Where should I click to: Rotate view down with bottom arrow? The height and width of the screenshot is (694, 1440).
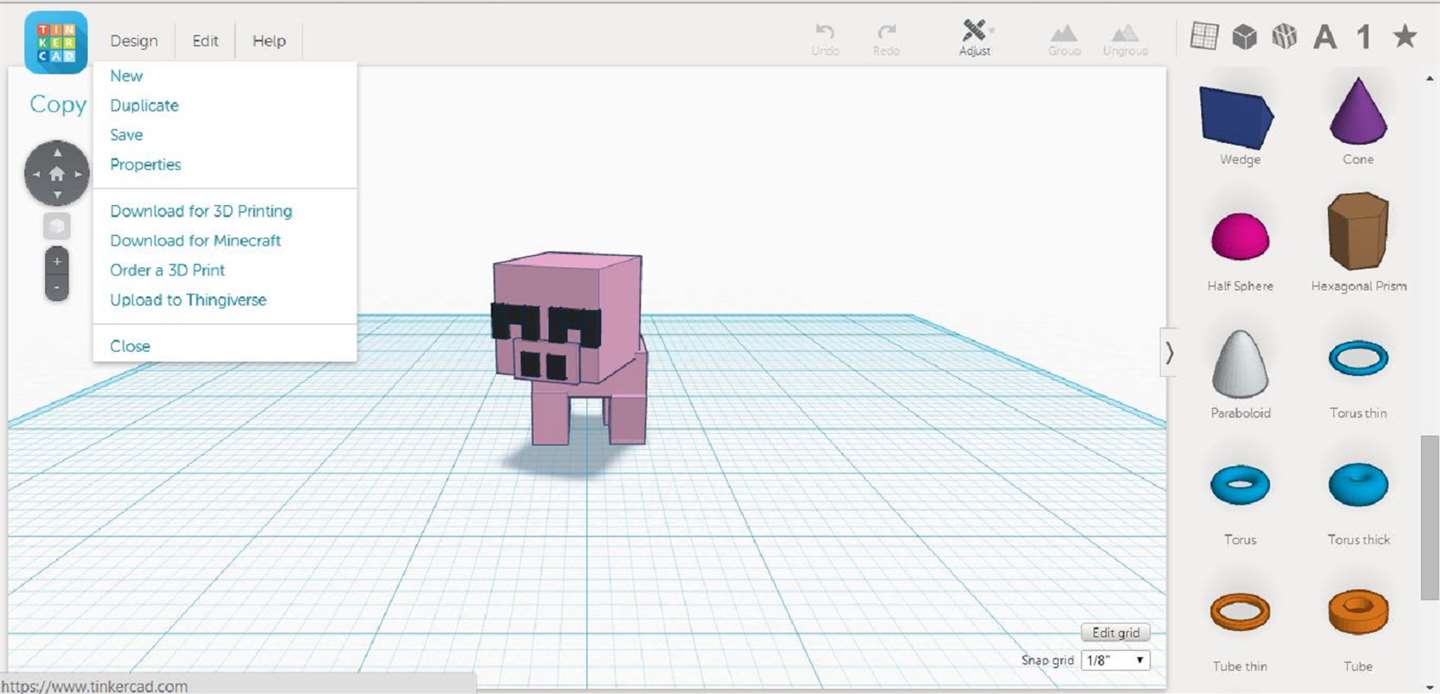pyautogui.click(x=57, y=194)
